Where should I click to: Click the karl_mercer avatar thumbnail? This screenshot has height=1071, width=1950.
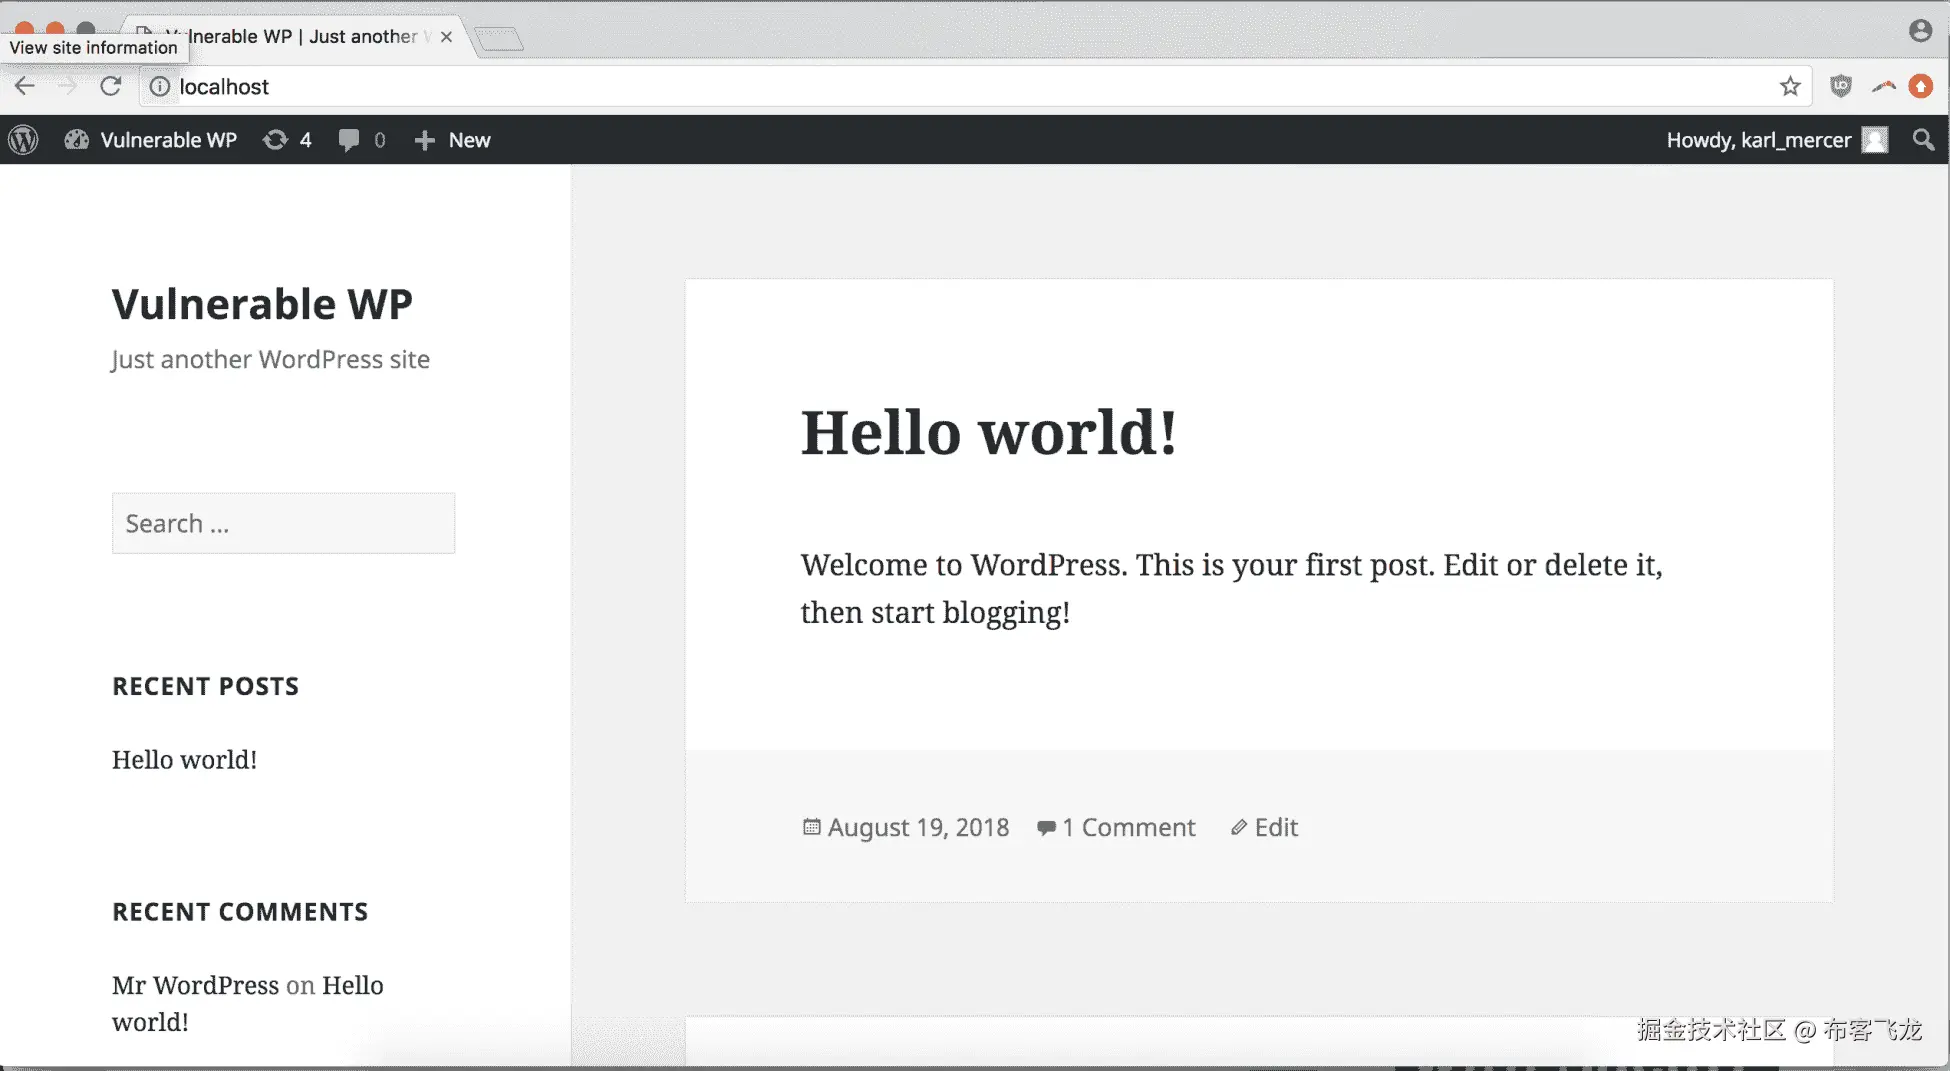coord(1875,140)
